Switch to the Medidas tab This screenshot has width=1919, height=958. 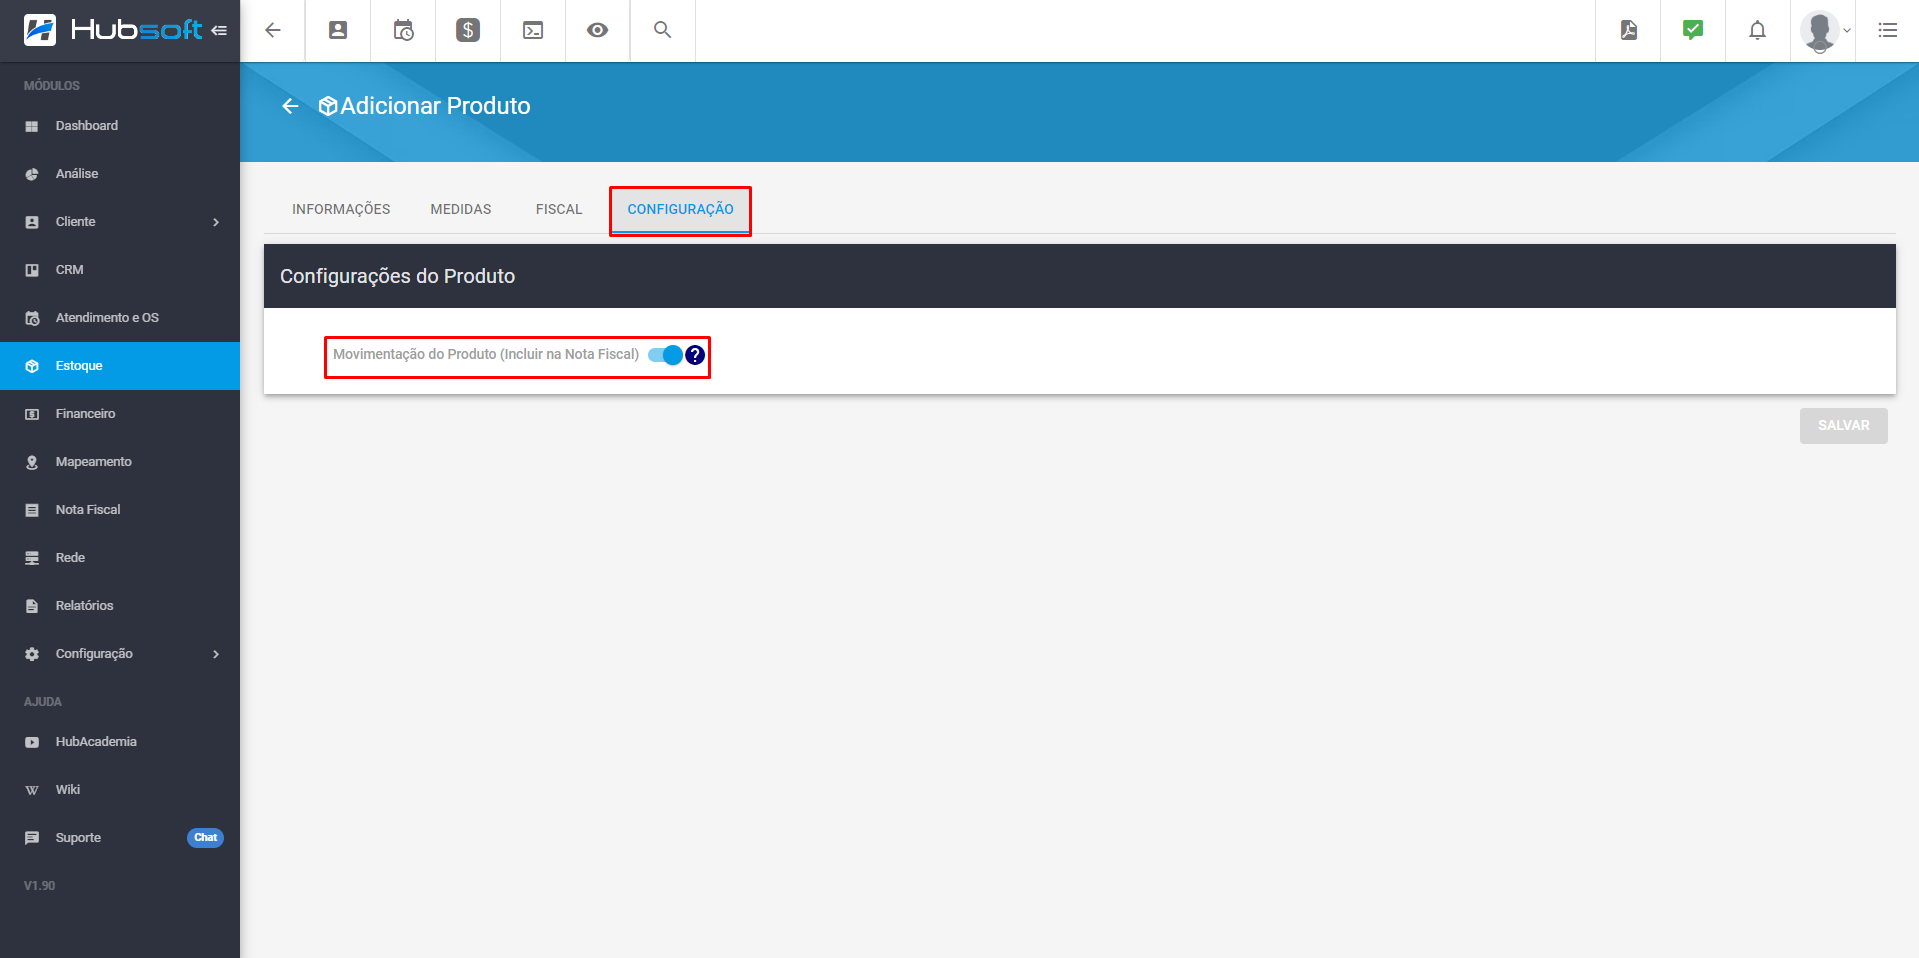pyautogui.click(x=461, y=209)
